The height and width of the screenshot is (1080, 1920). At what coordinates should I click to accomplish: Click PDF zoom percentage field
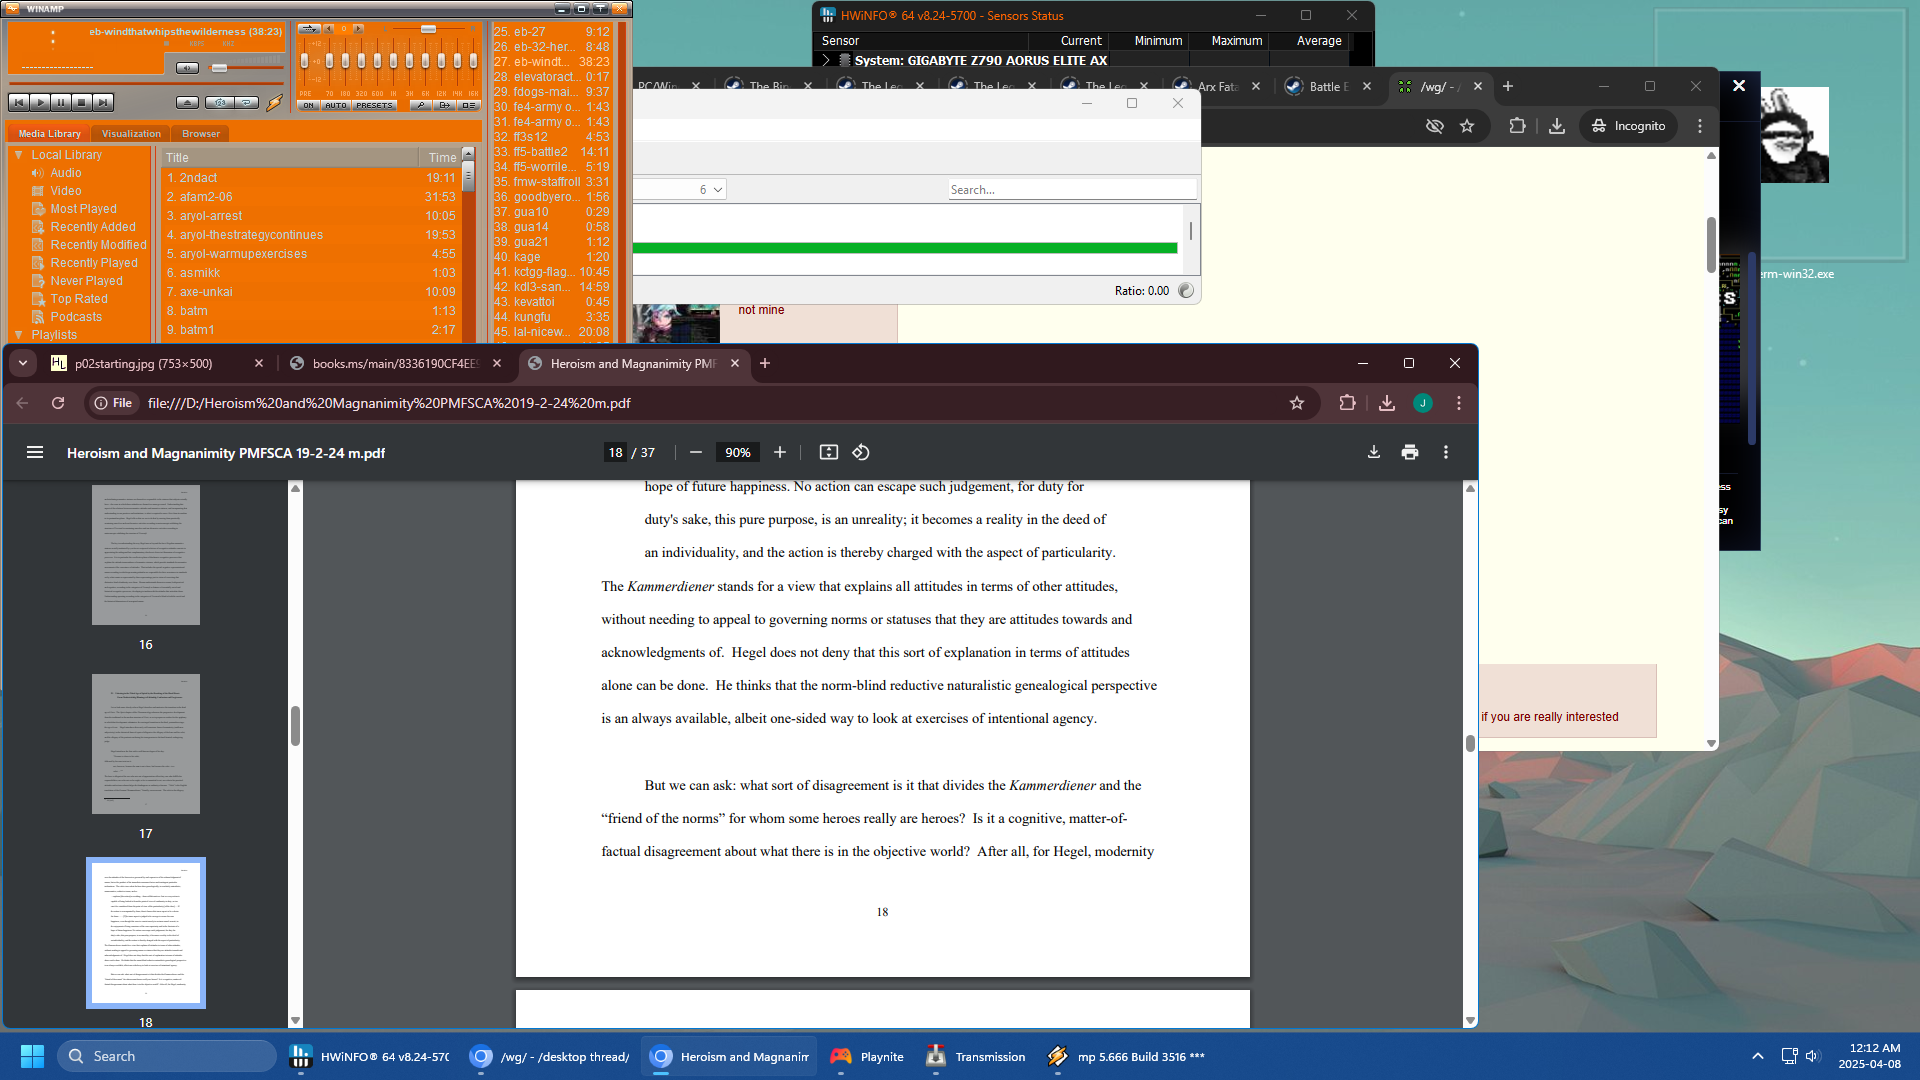[738, 453]
